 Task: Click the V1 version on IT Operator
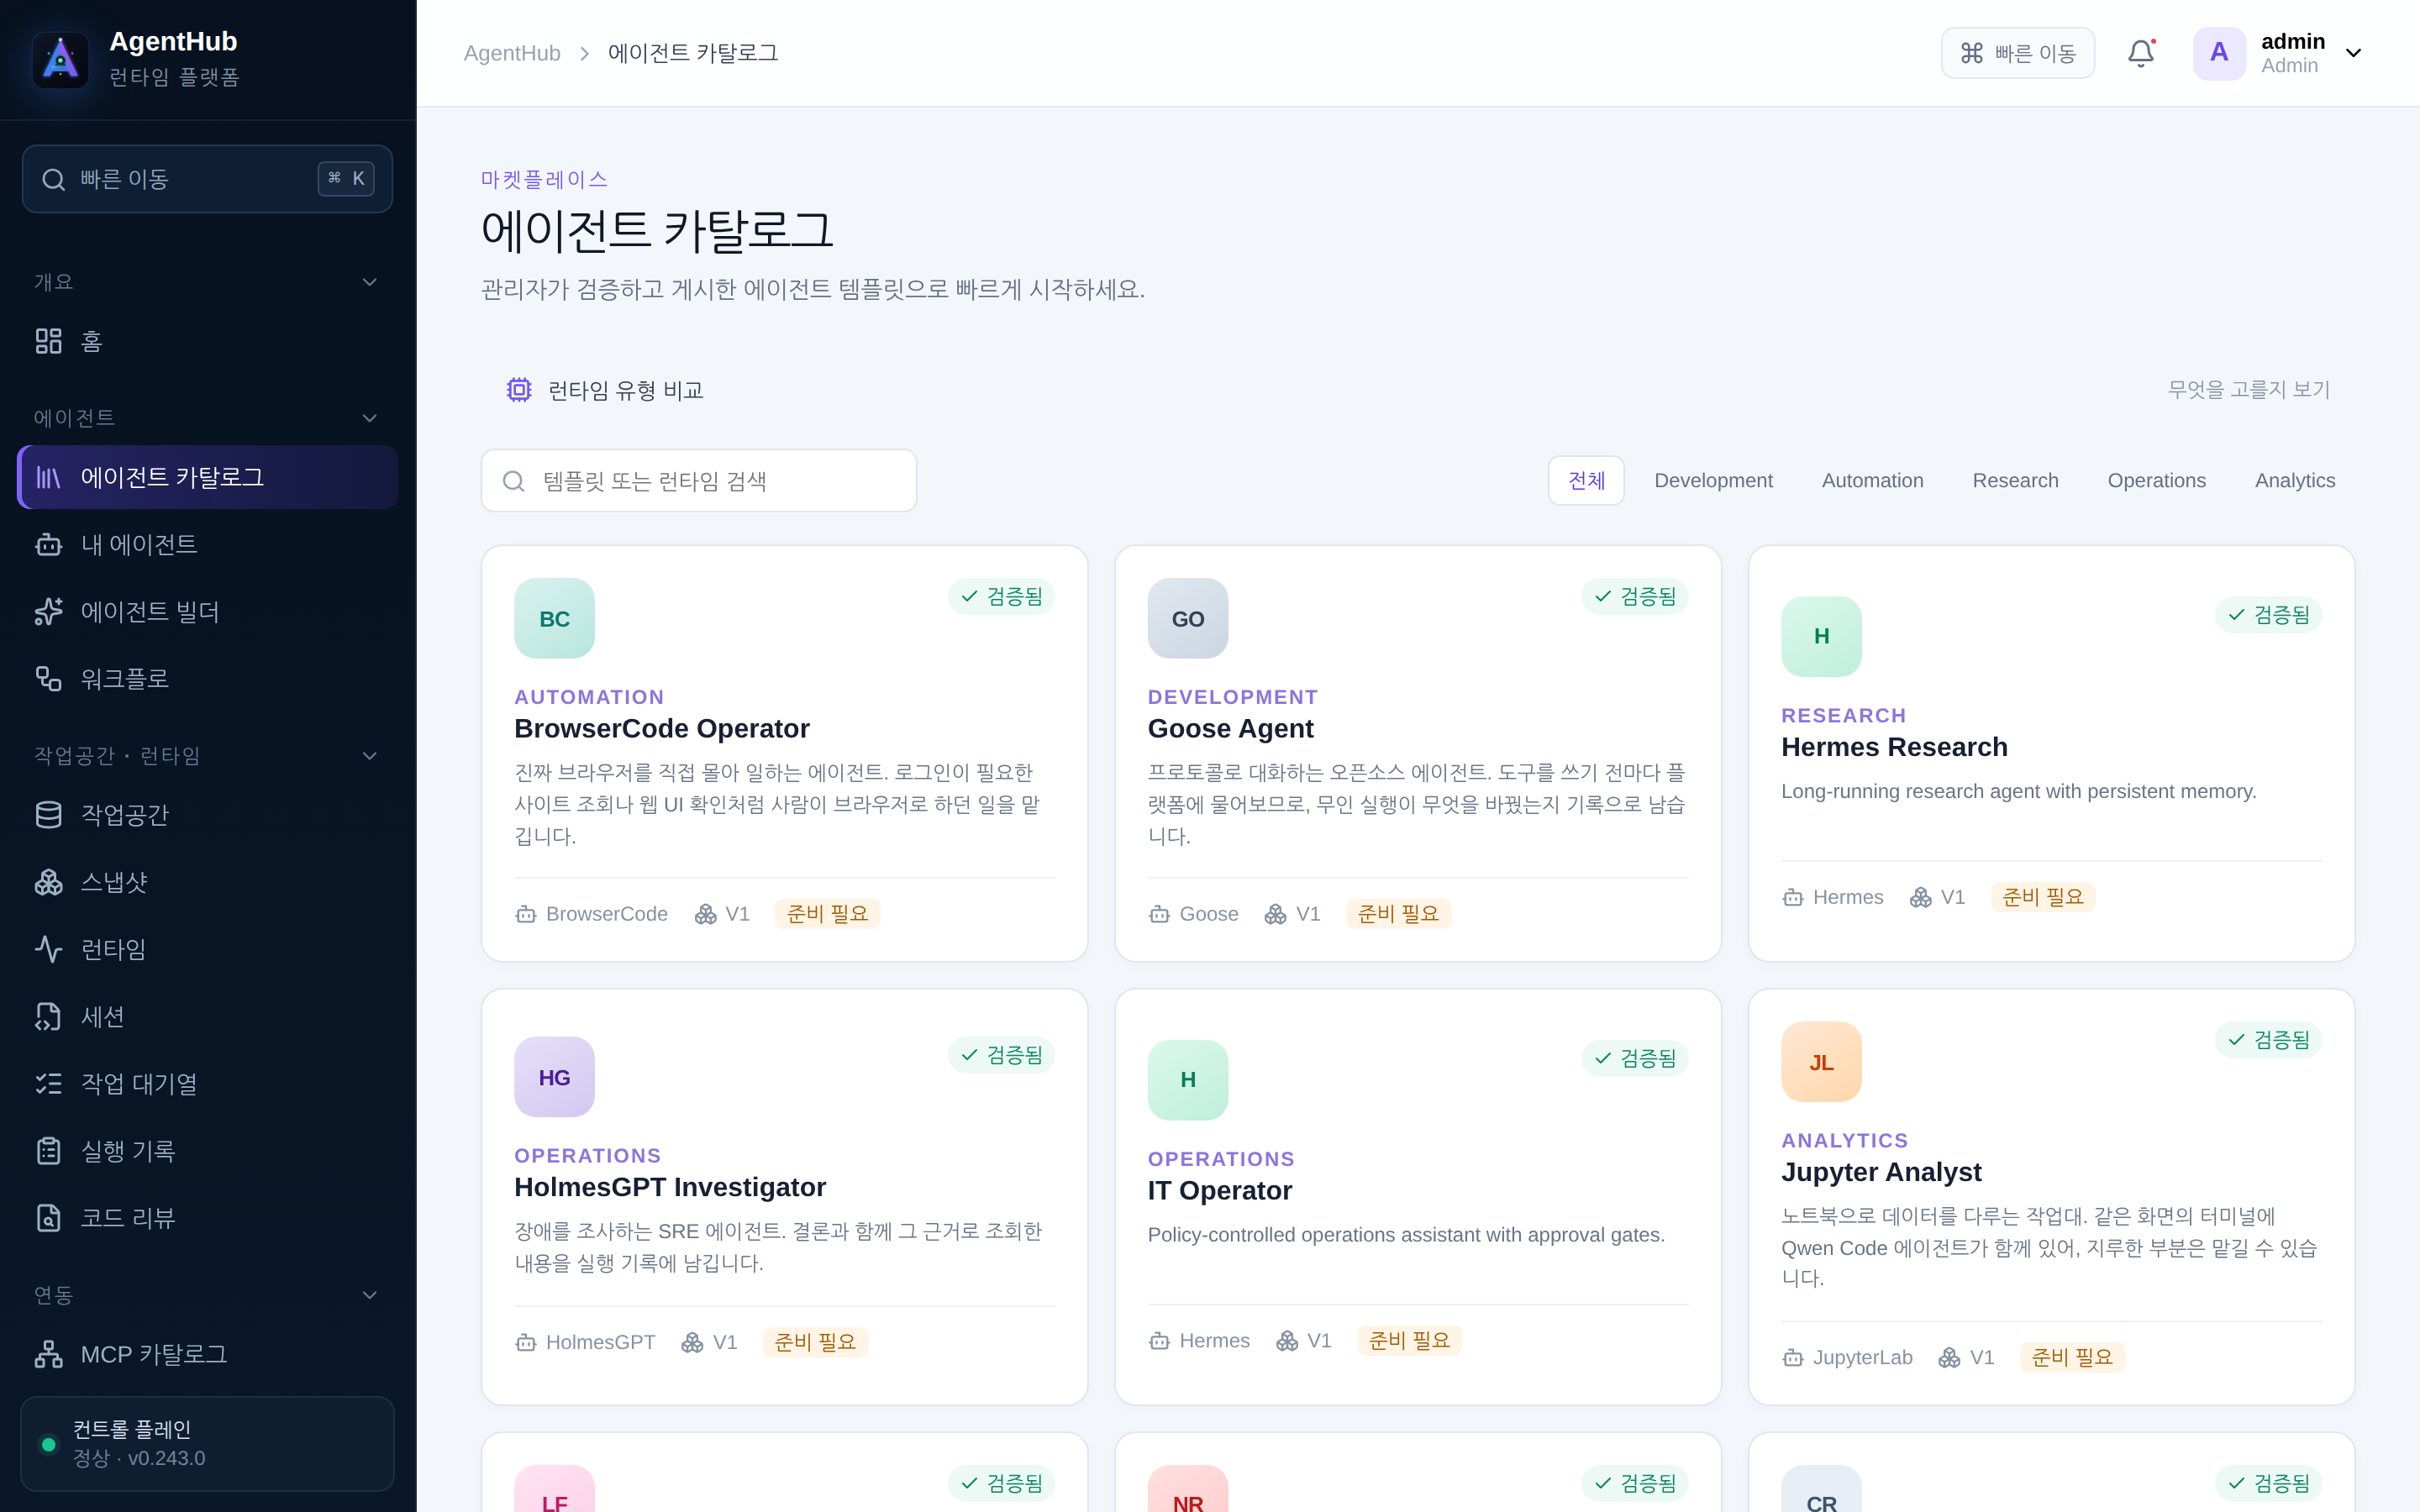click(x=1304, y=1341)
